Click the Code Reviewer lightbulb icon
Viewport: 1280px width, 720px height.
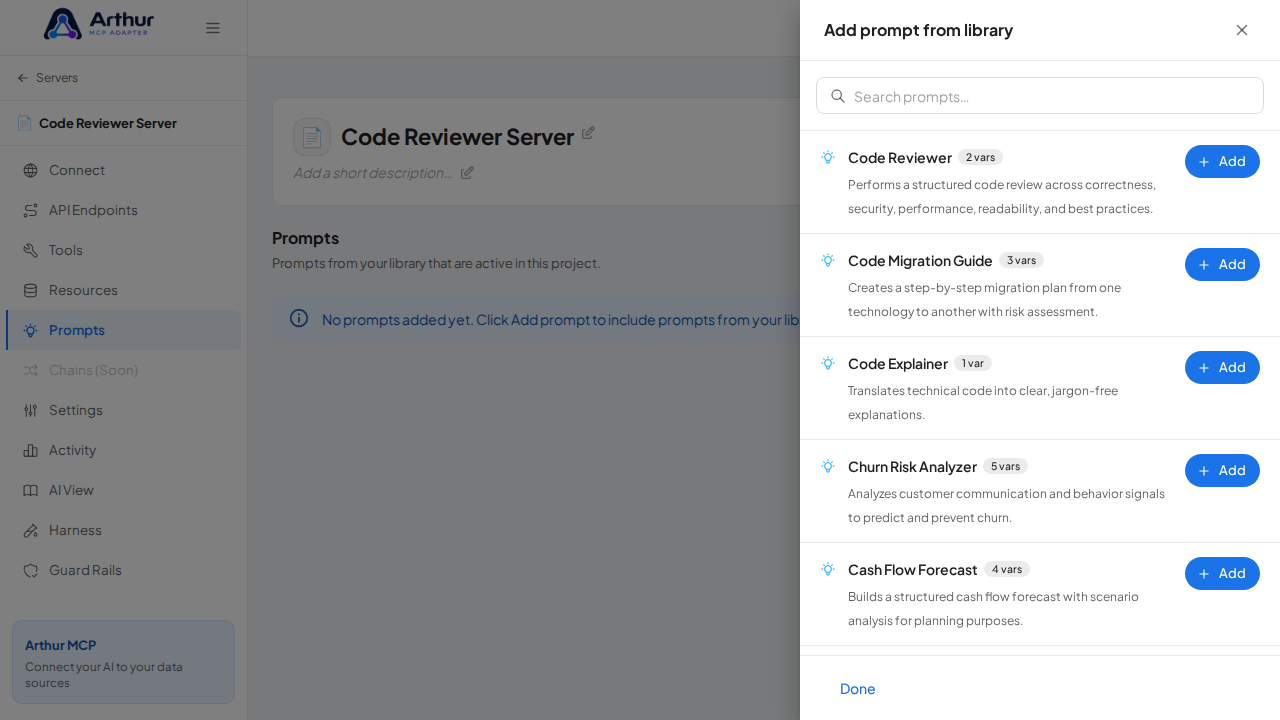click(828, 157)
